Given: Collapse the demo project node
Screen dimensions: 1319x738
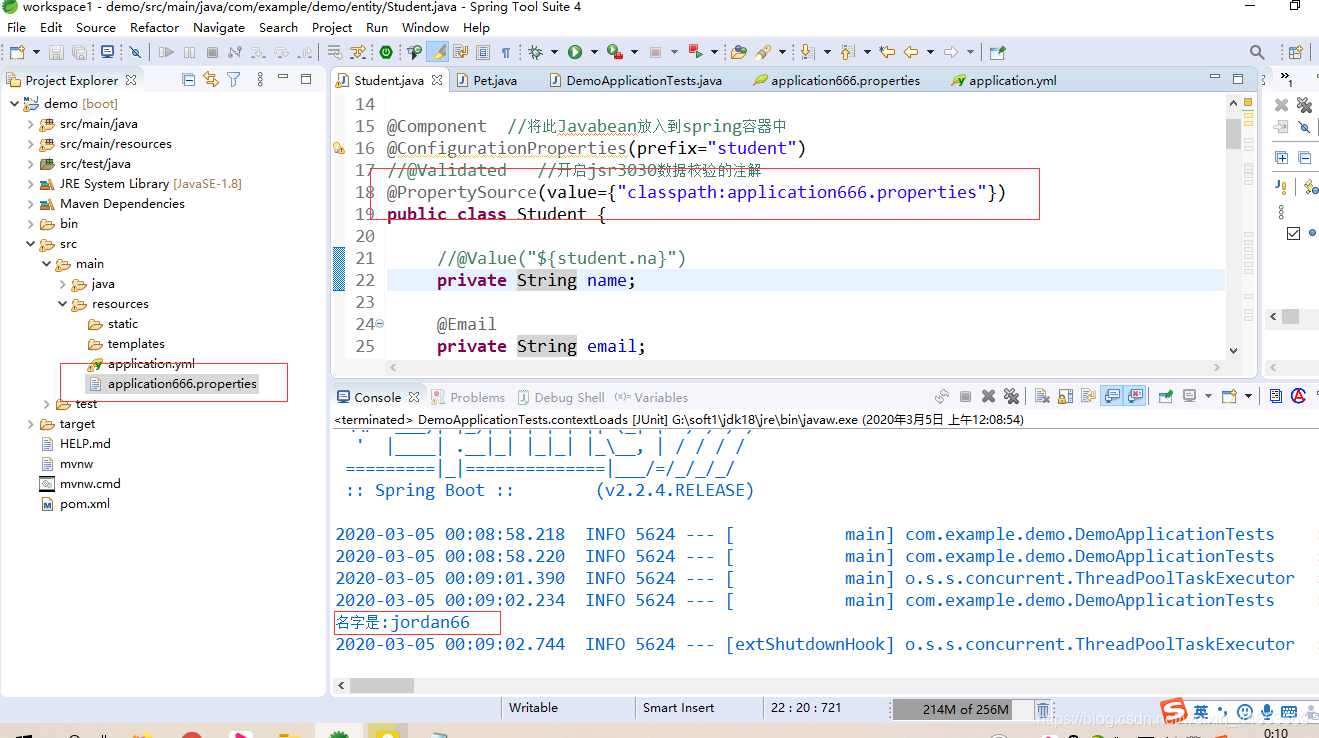Looking at the screenshot, I should pos(14,103).
